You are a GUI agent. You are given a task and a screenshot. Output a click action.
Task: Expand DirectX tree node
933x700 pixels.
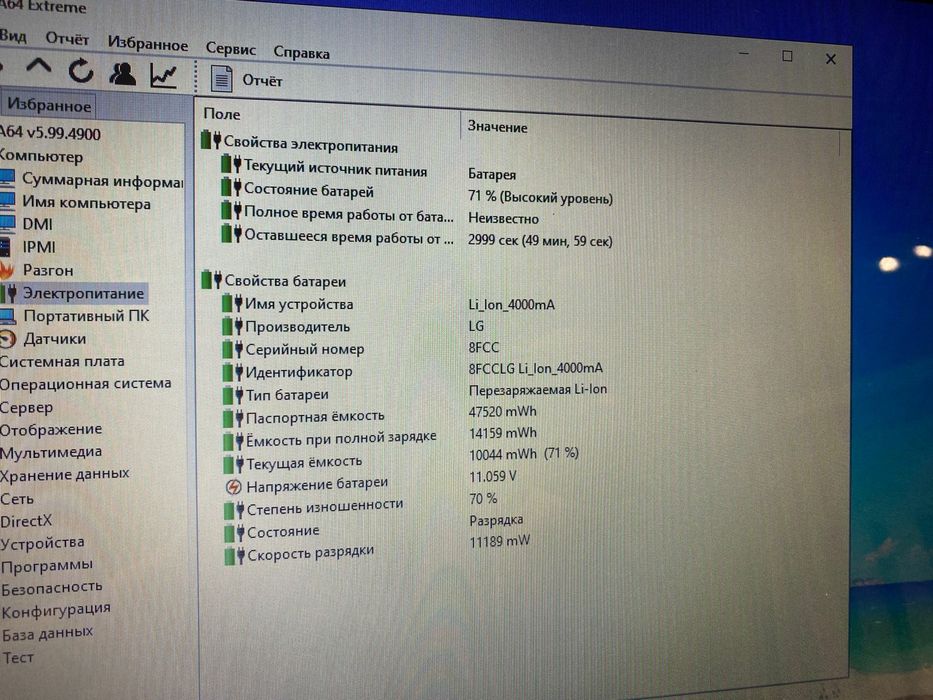26,521
